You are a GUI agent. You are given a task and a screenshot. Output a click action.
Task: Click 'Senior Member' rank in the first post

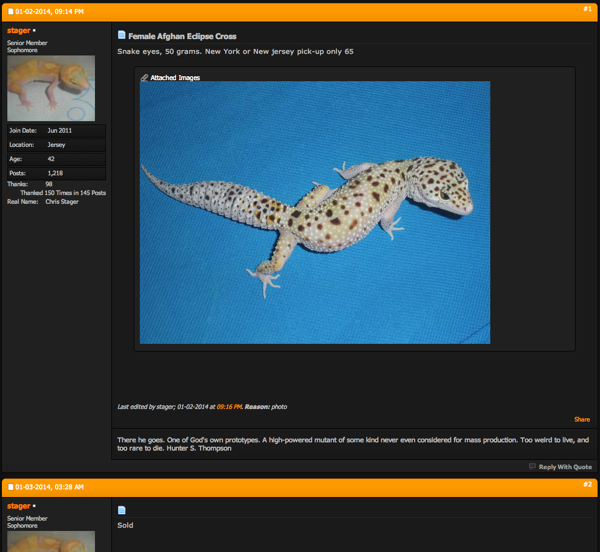(27, 43)
